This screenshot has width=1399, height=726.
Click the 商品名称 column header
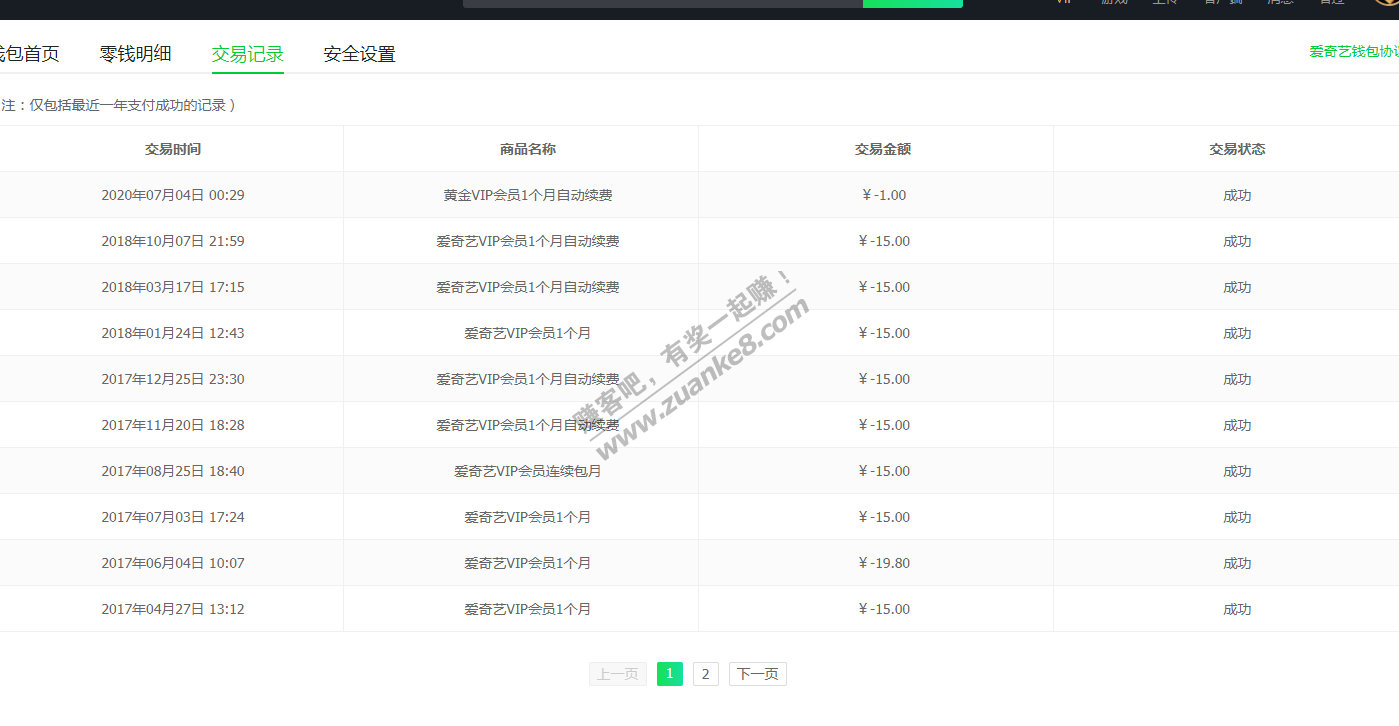pos(528,149)
